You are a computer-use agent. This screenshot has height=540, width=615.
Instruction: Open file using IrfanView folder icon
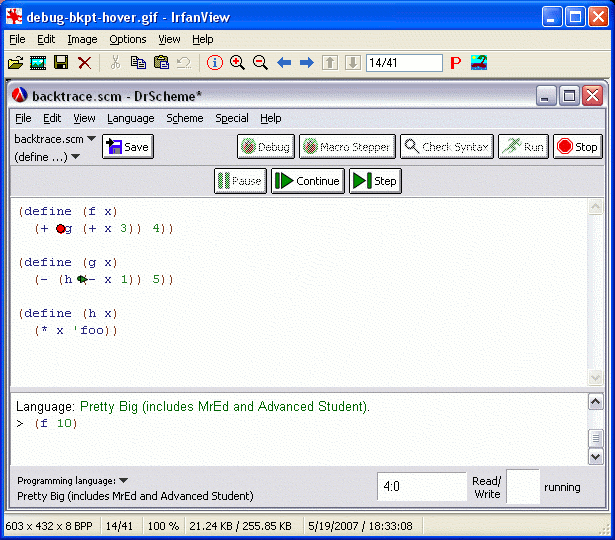[15, 63]
